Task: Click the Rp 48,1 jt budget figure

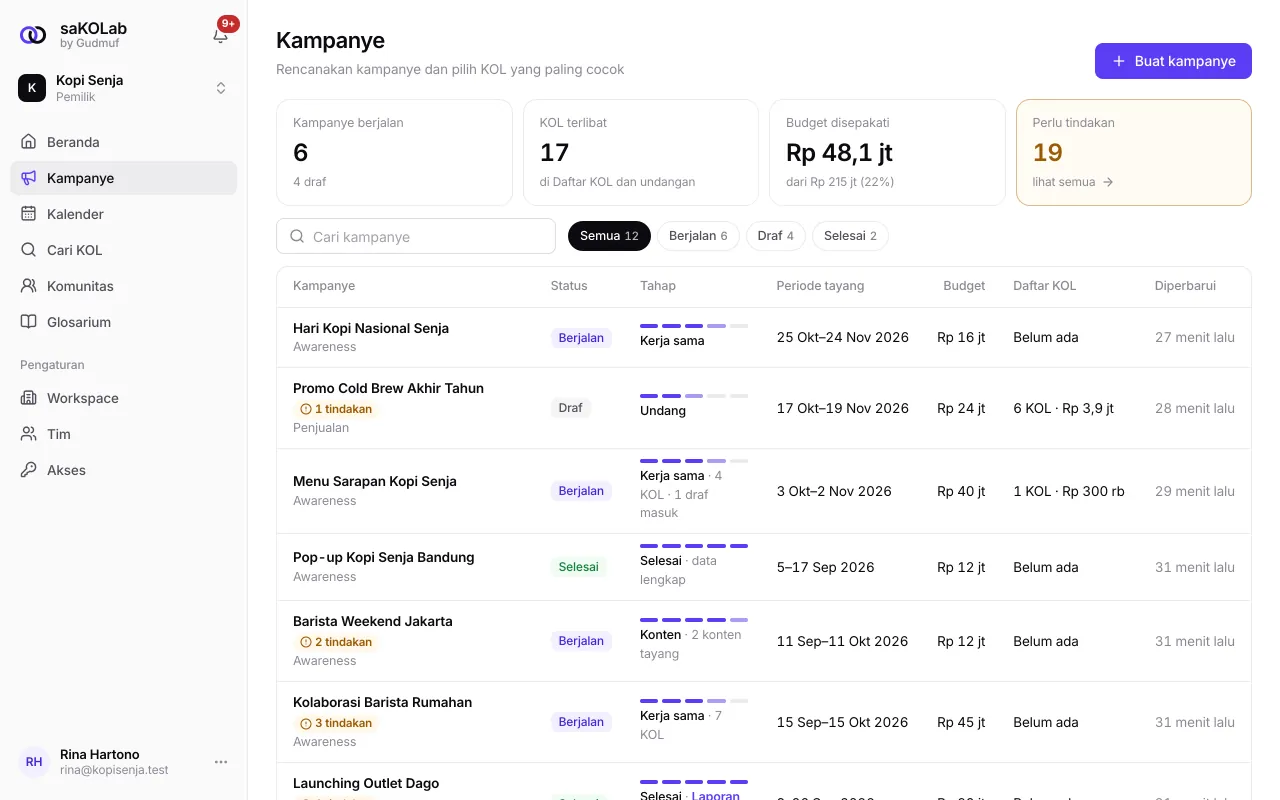Action: coord(839,153)
